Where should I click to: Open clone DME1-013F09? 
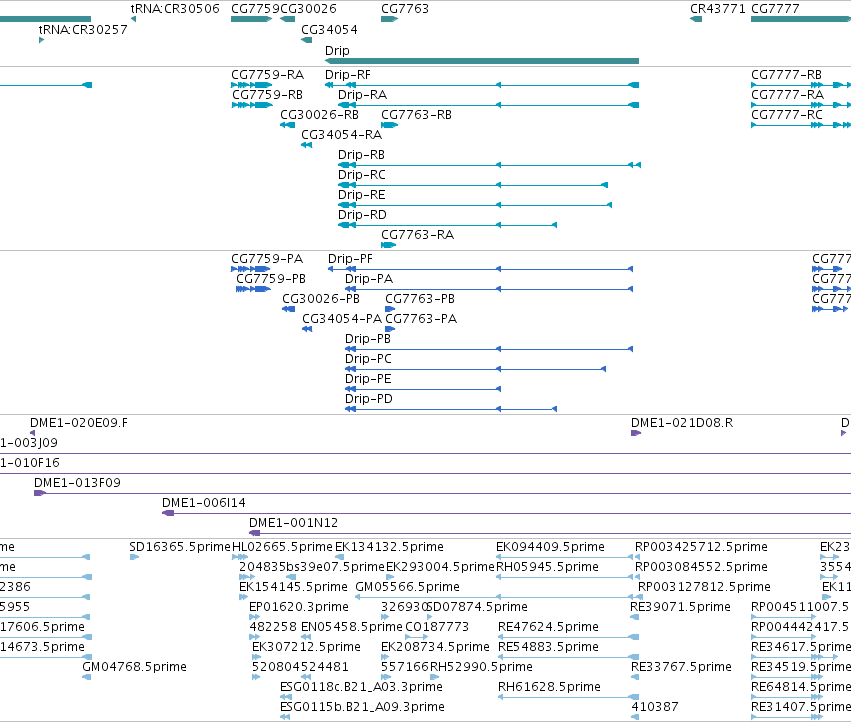77,483
